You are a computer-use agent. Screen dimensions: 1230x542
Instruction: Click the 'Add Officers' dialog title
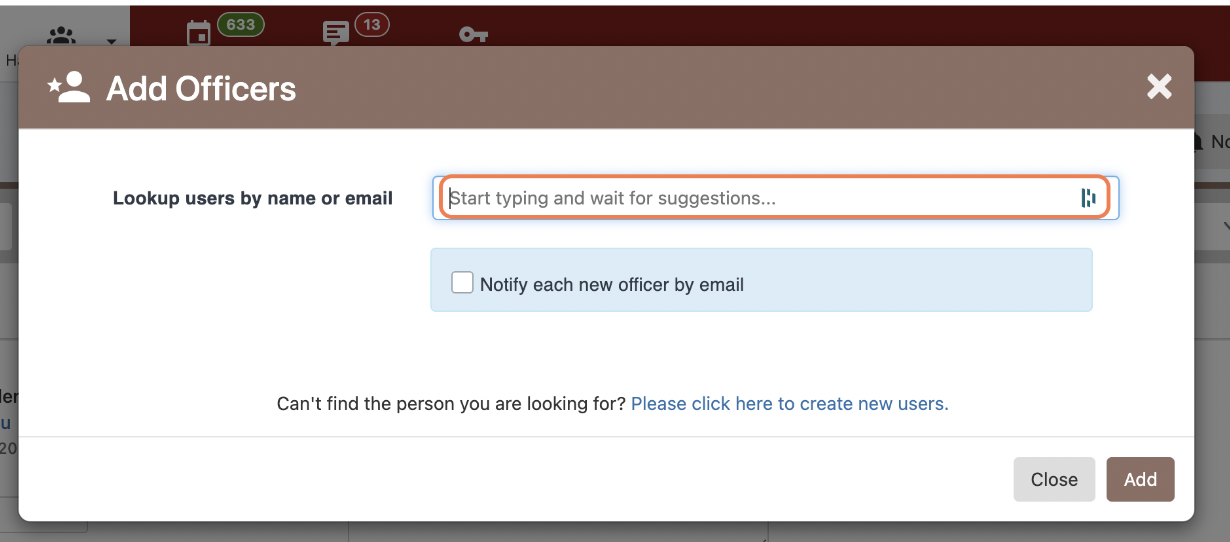[201, 89]
